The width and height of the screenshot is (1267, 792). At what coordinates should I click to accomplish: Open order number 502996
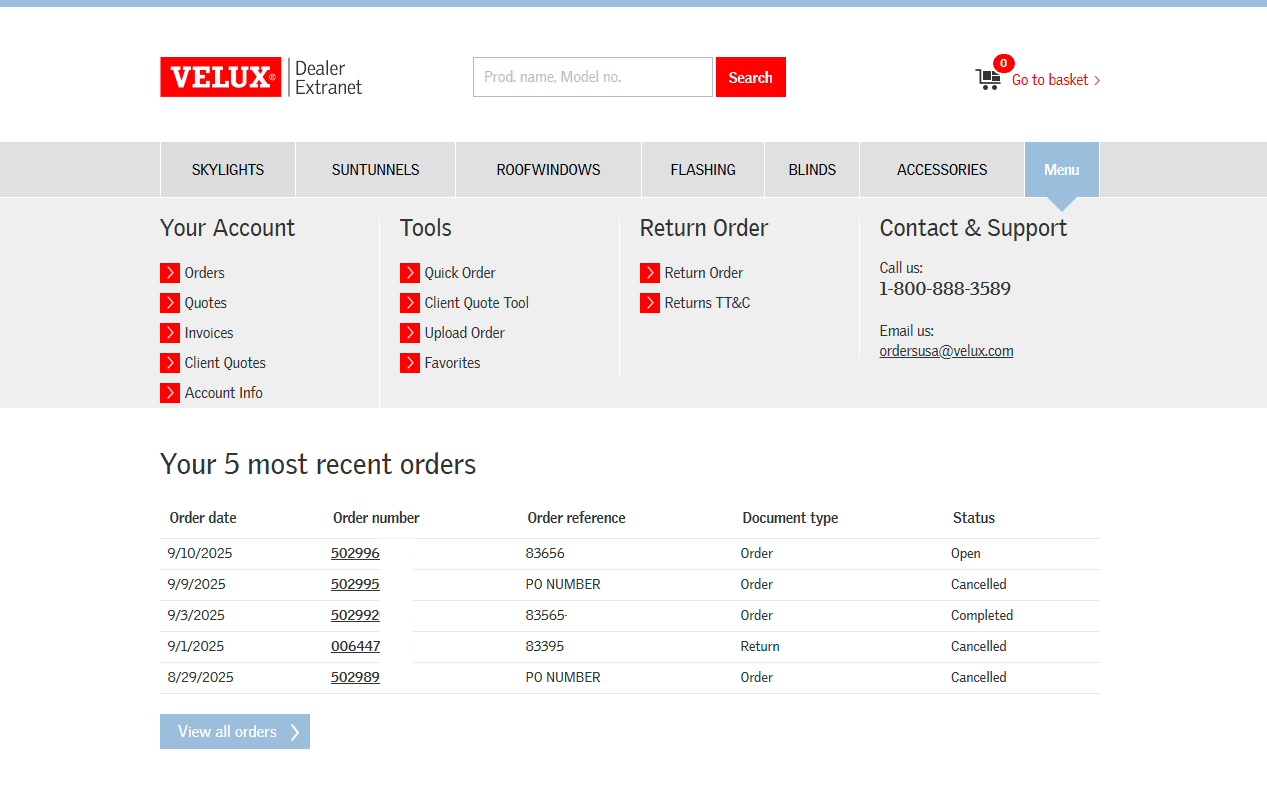click(355, 553)
